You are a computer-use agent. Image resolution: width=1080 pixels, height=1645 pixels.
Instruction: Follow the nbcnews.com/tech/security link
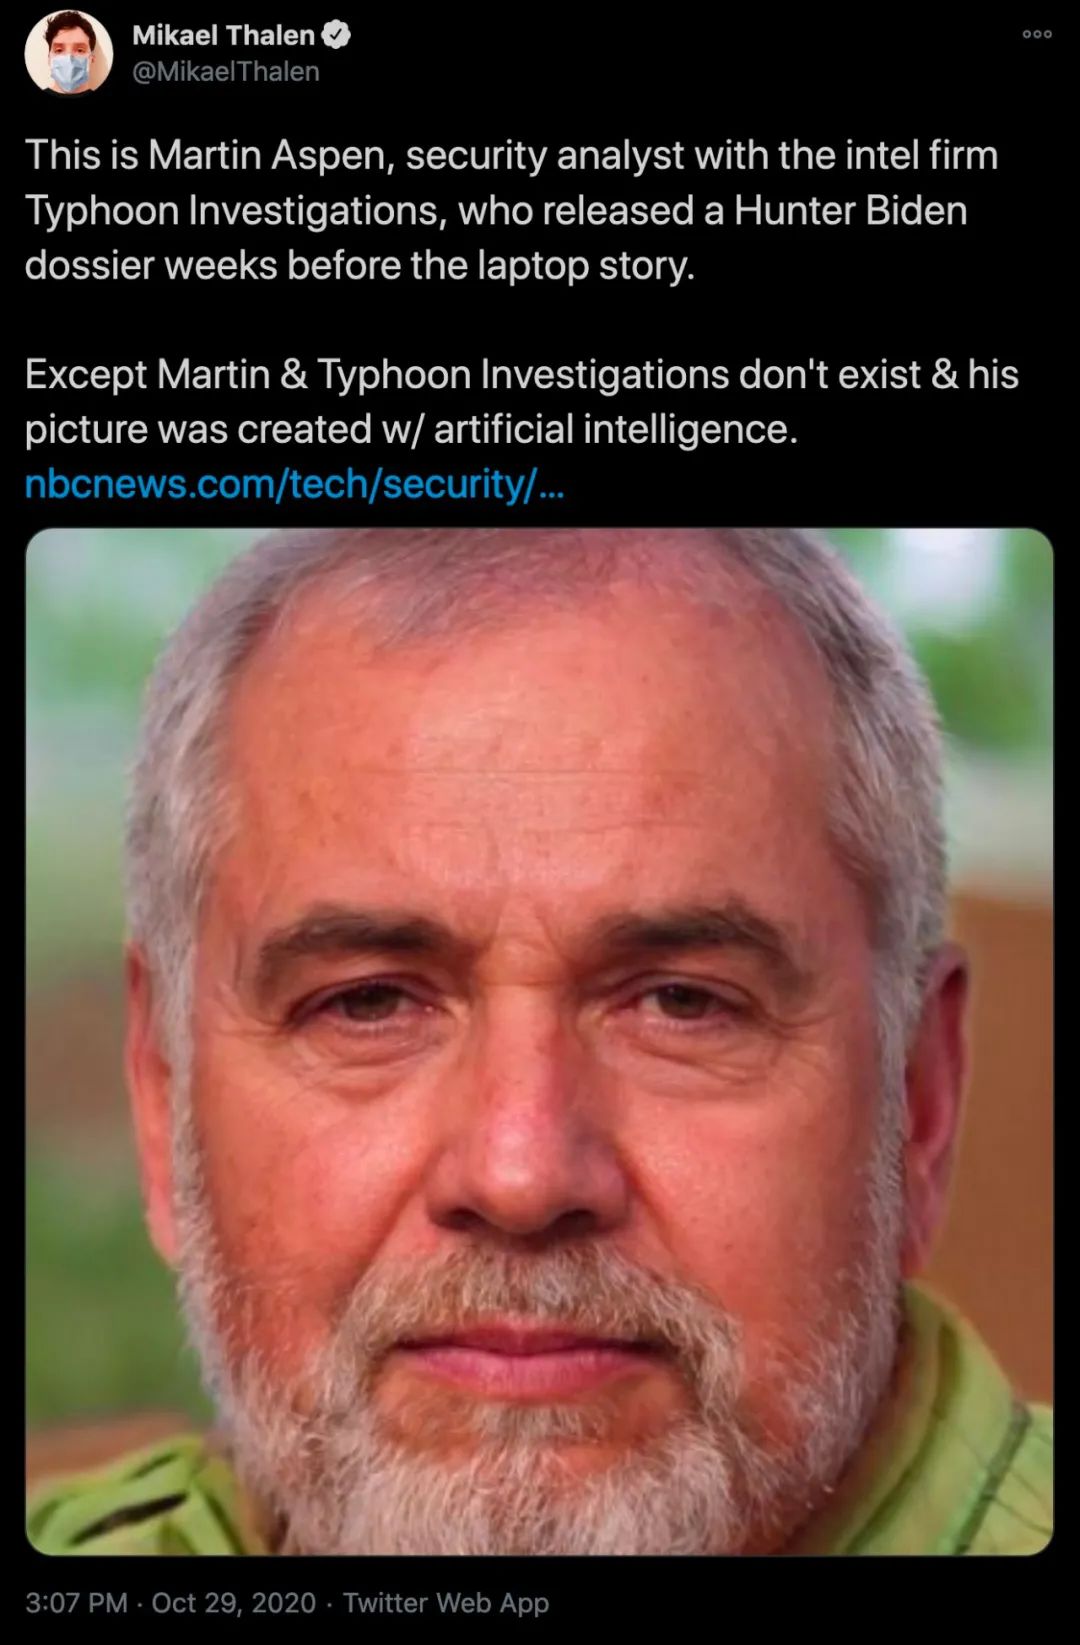click(294, 484)
